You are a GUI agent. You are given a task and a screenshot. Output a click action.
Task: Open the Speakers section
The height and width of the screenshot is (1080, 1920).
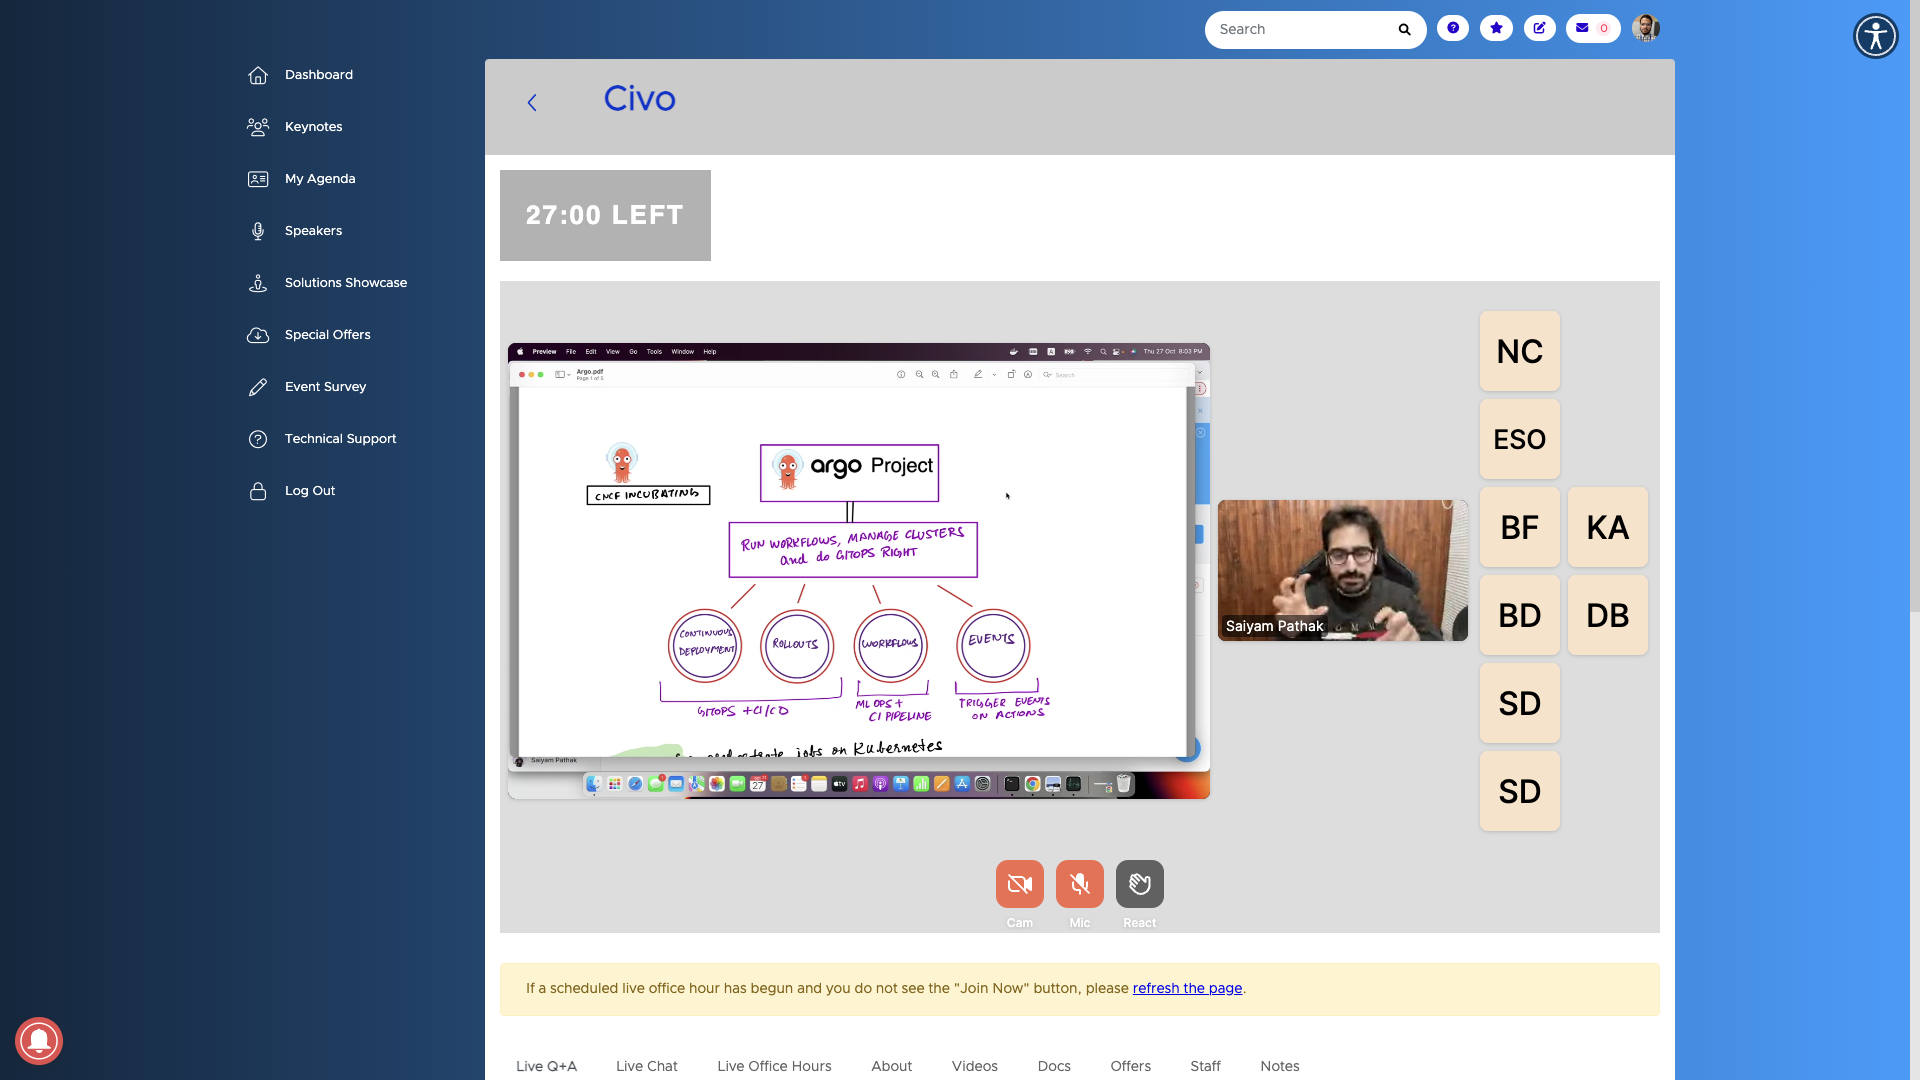coord(313,229)
